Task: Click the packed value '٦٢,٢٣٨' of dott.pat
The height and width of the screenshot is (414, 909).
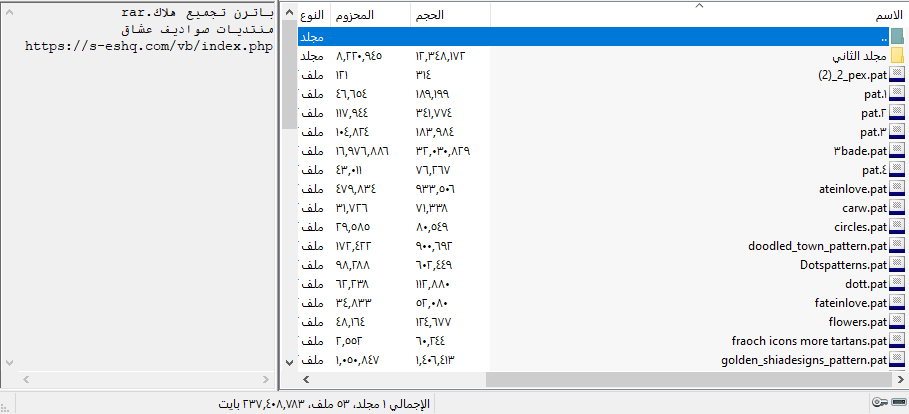Action: 352,284
